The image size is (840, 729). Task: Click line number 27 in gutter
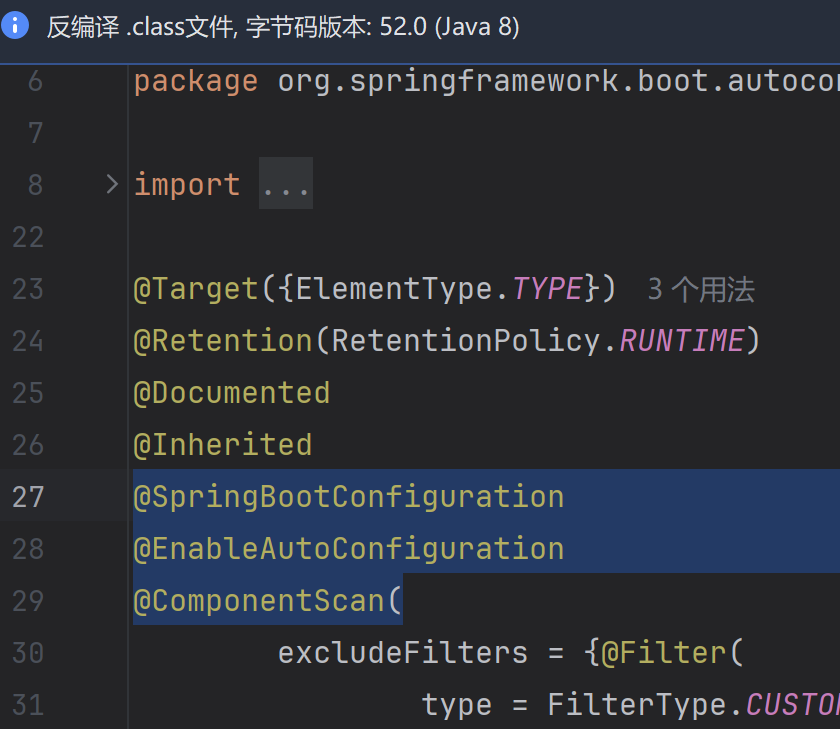coord(28,497)
